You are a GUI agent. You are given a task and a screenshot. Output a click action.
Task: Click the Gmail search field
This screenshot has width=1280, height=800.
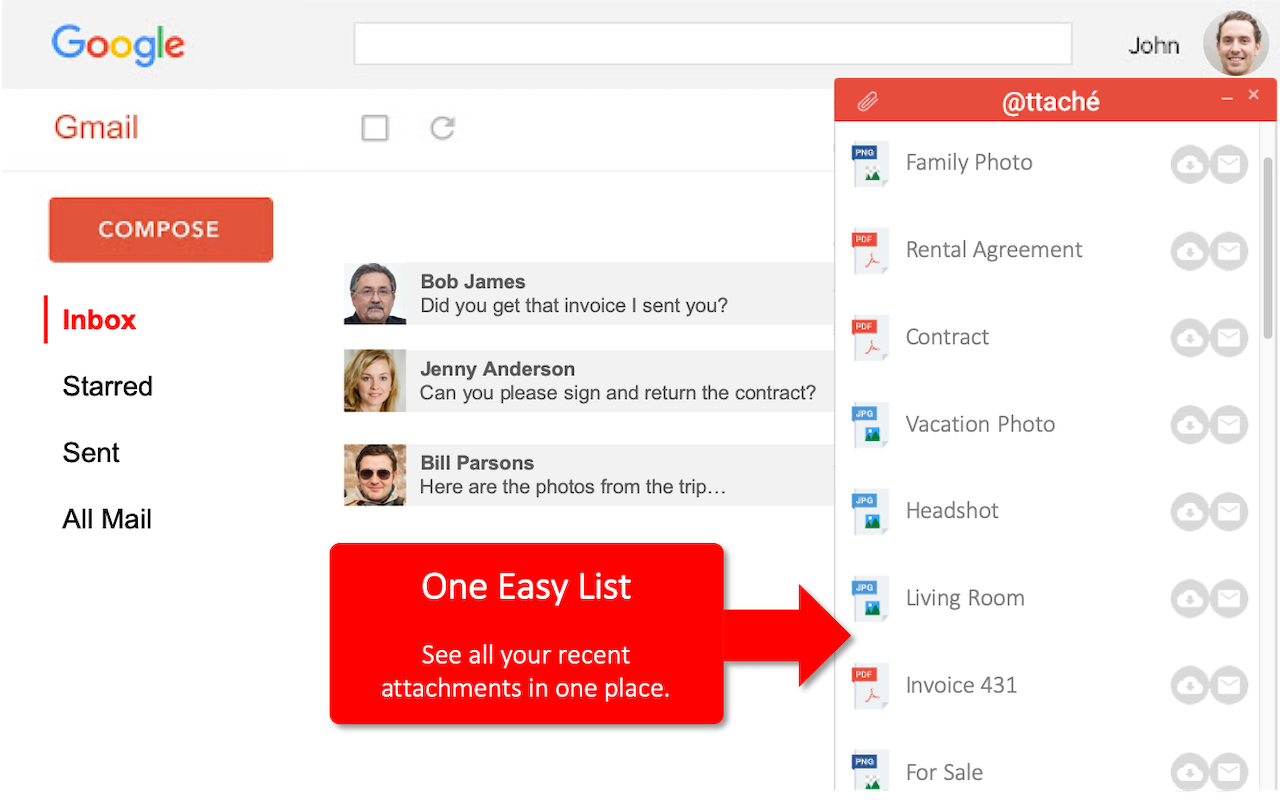712,43
